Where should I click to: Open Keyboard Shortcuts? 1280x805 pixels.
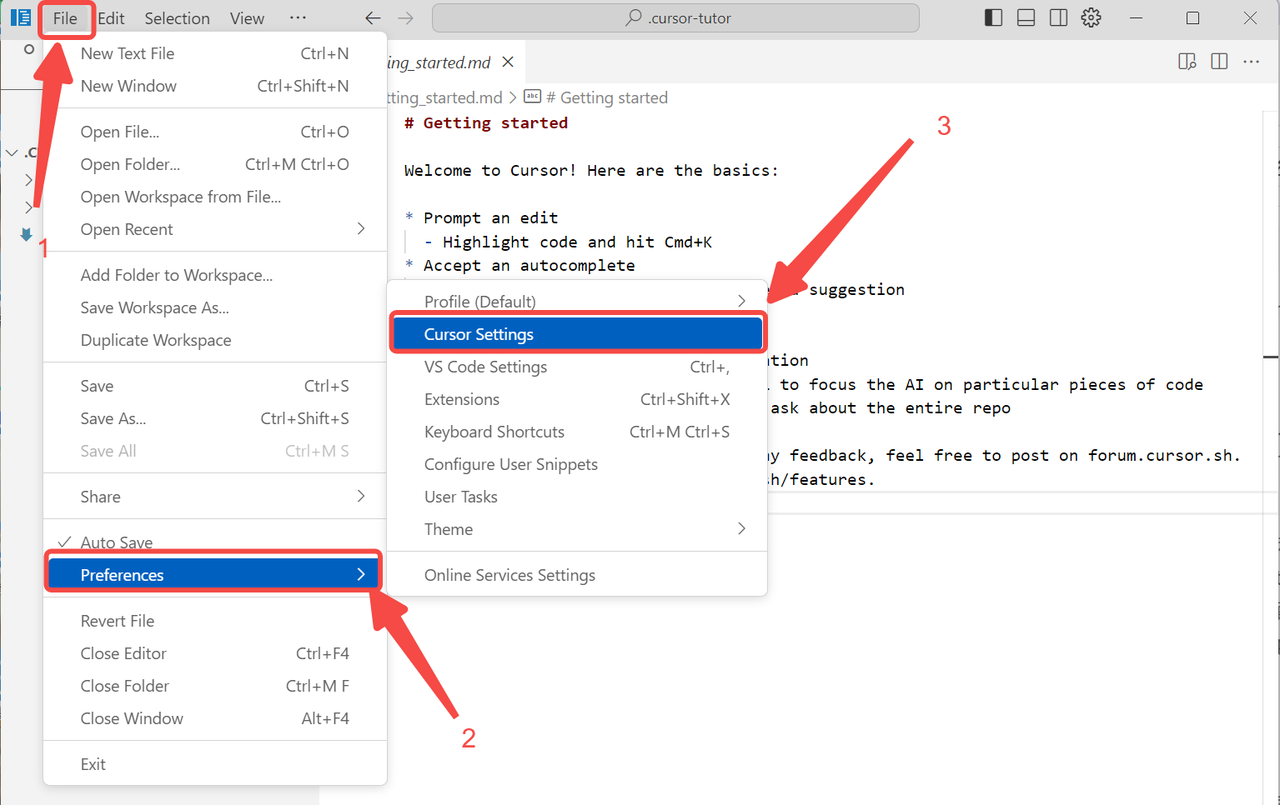coord(577,432)
